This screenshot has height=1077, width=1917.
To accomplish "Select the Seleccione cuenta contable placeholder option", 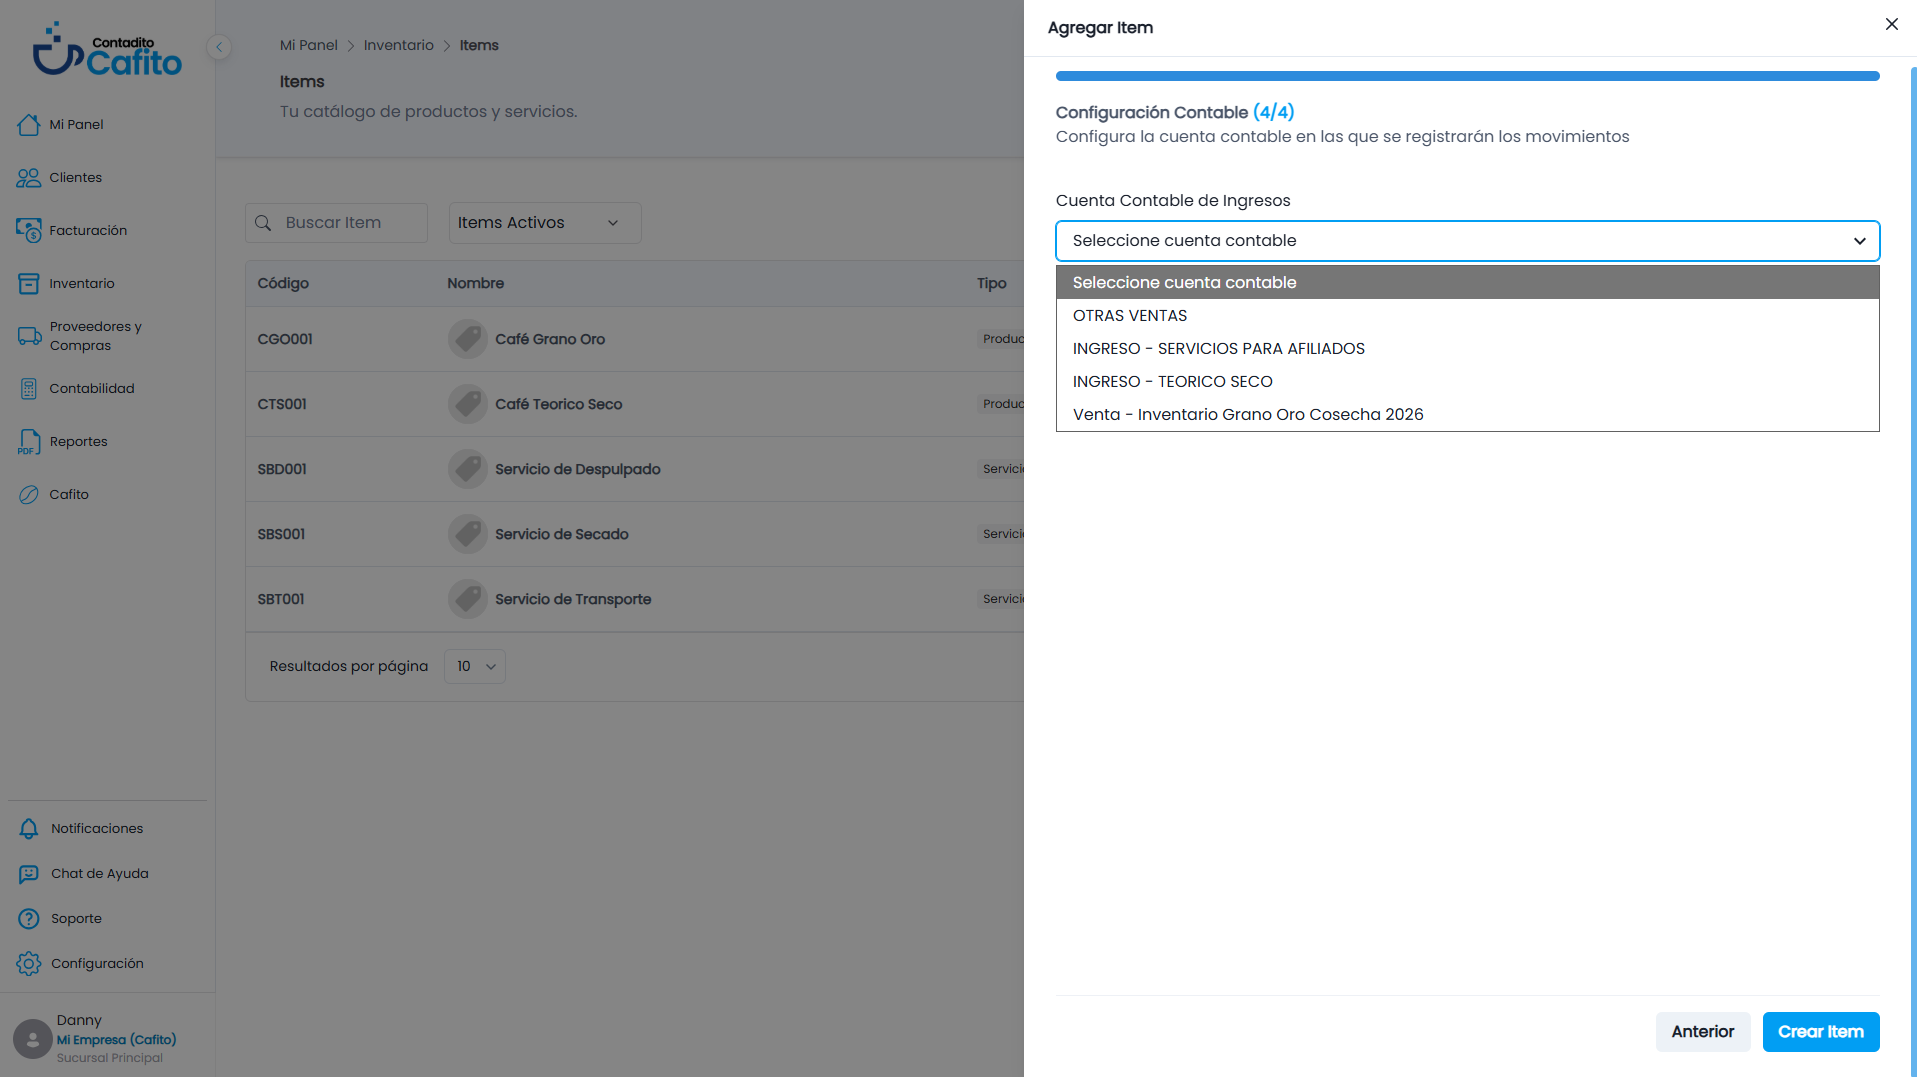I will (x=1467, y=283).
